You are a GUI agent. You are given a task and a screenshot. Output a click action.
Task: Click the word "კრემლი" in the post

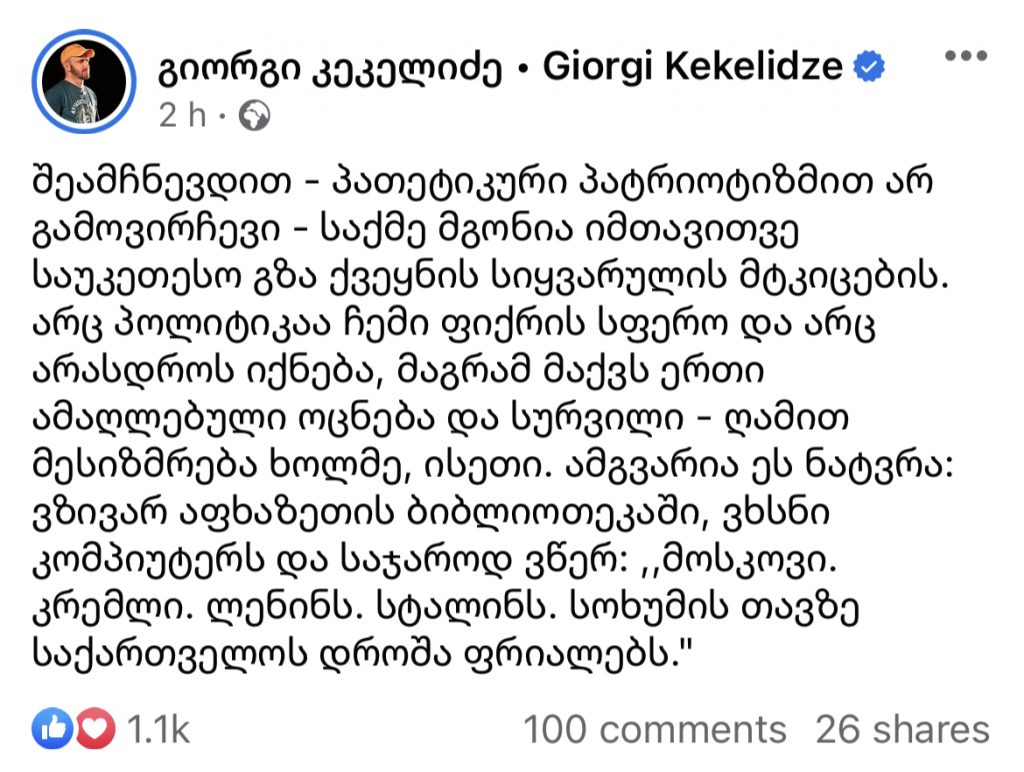point(104,609)
